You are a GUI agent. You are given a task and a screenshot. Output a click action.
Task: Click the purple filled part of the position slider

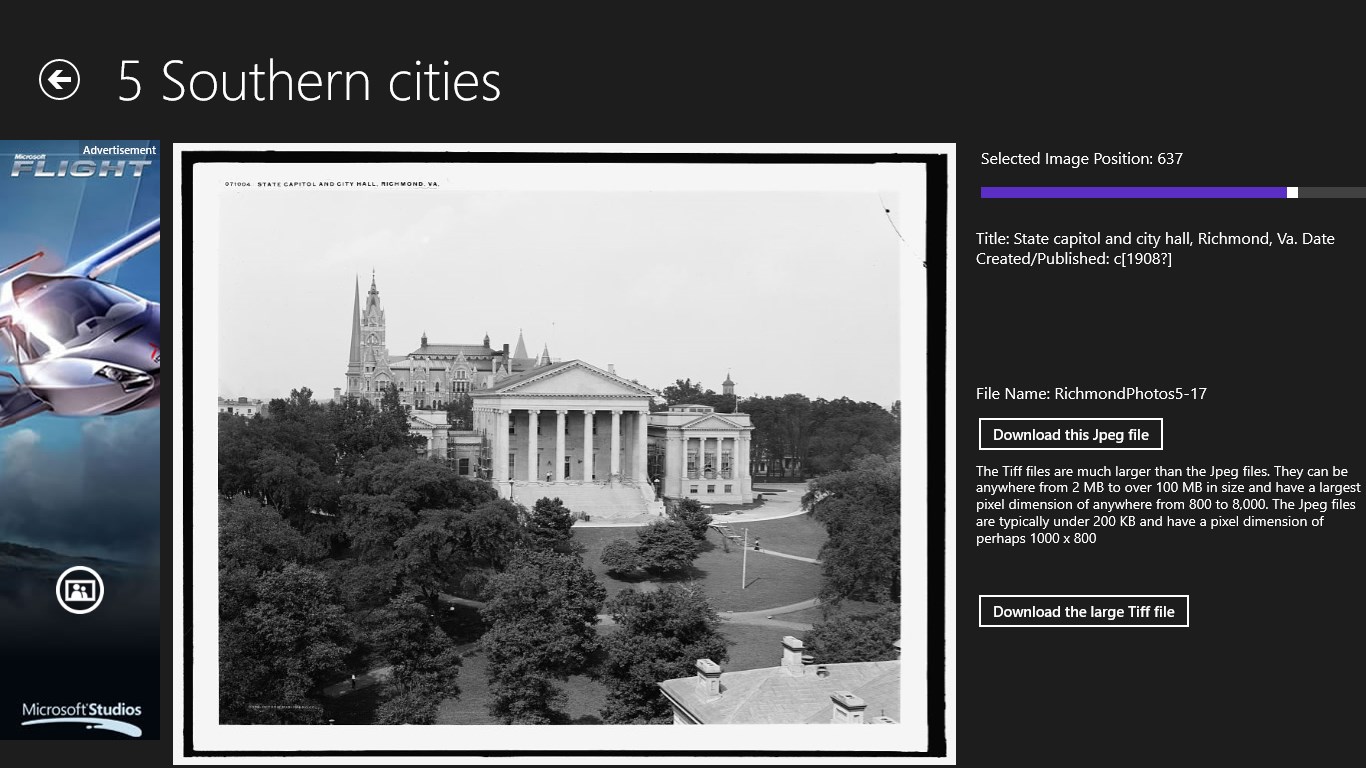point(1134,192)
